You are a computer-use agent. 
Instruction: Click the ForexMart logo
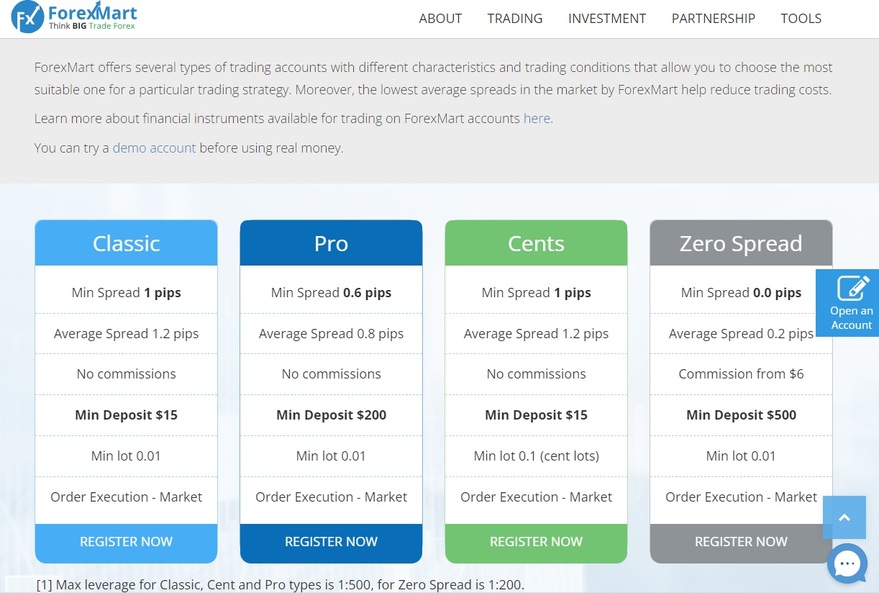click(74, 17)
